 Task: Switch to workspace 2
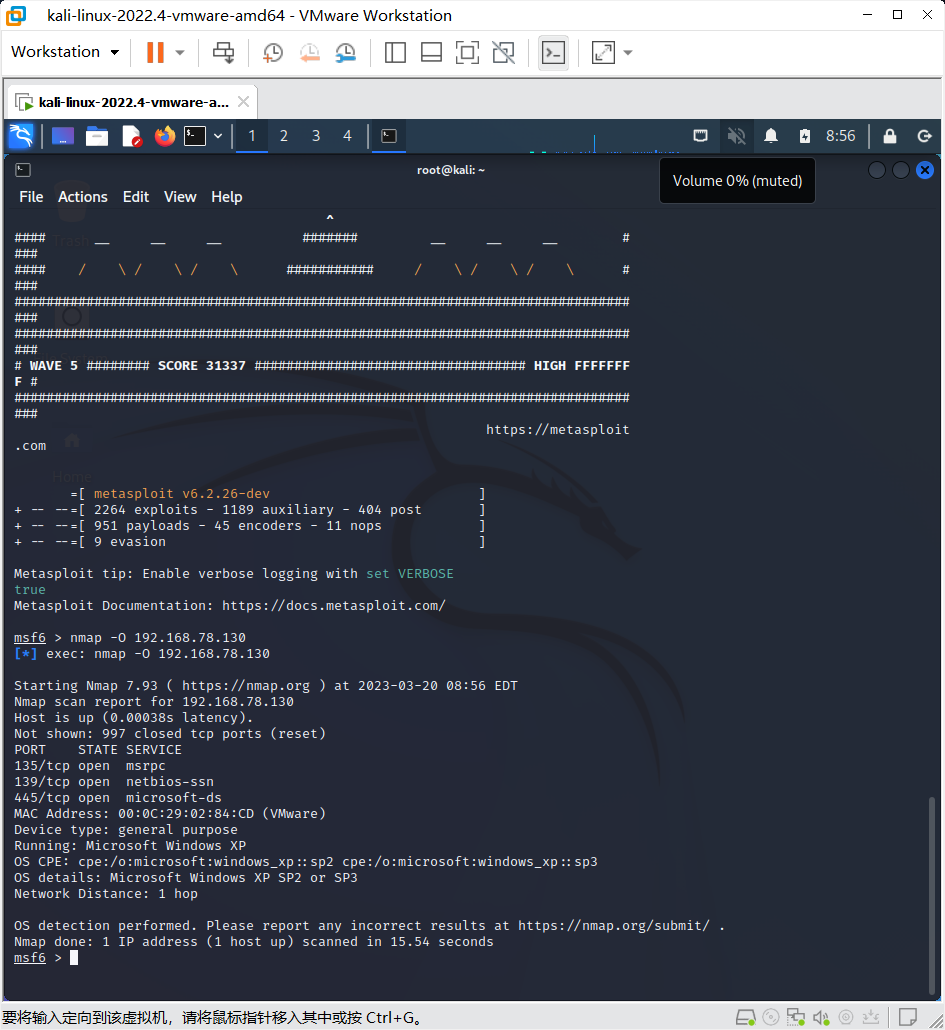pos(284,136)
